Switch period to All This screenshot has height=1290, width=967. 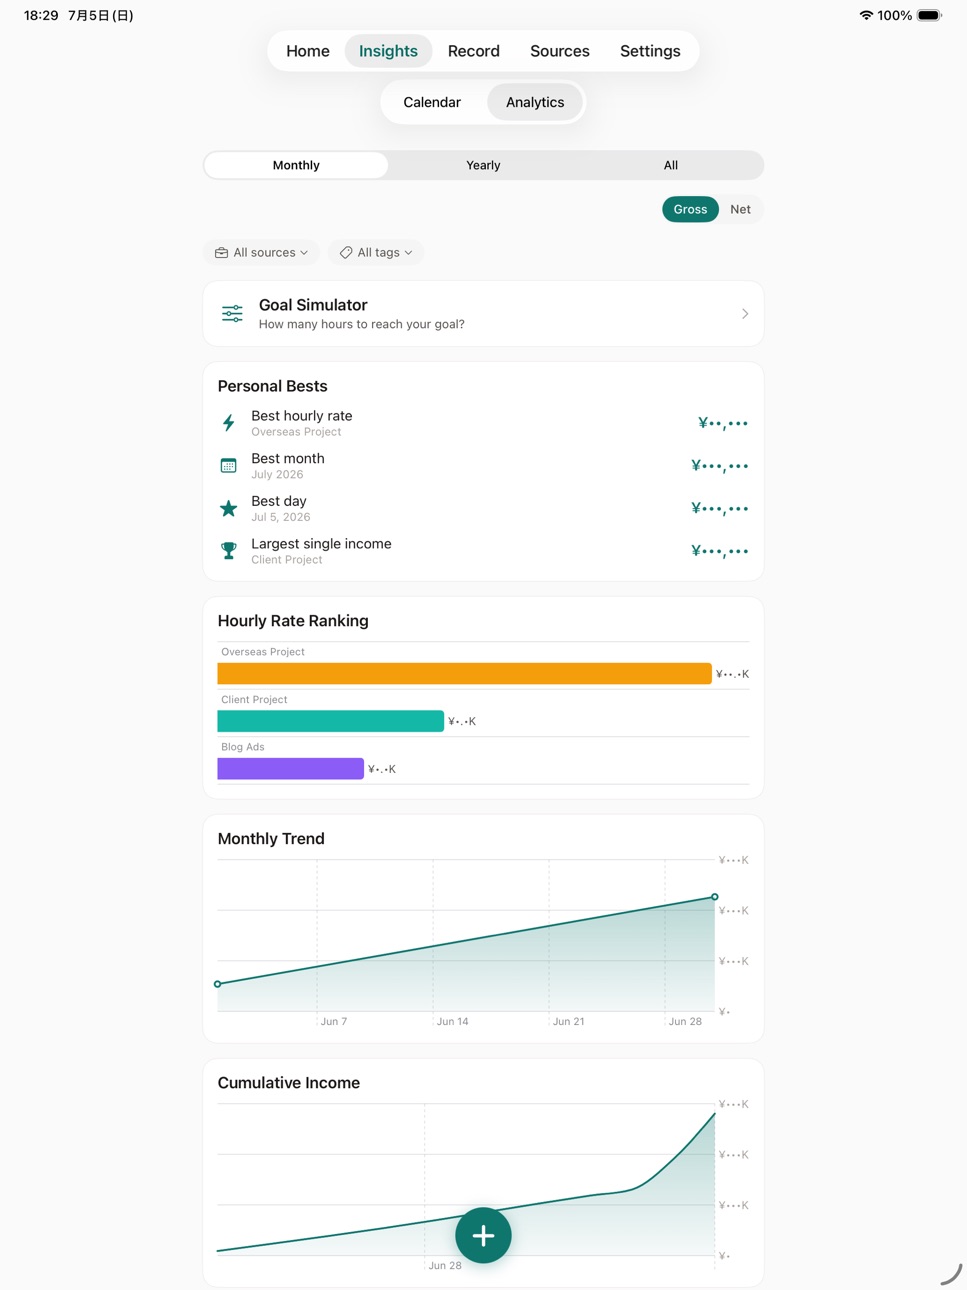[x=670, y=165]
